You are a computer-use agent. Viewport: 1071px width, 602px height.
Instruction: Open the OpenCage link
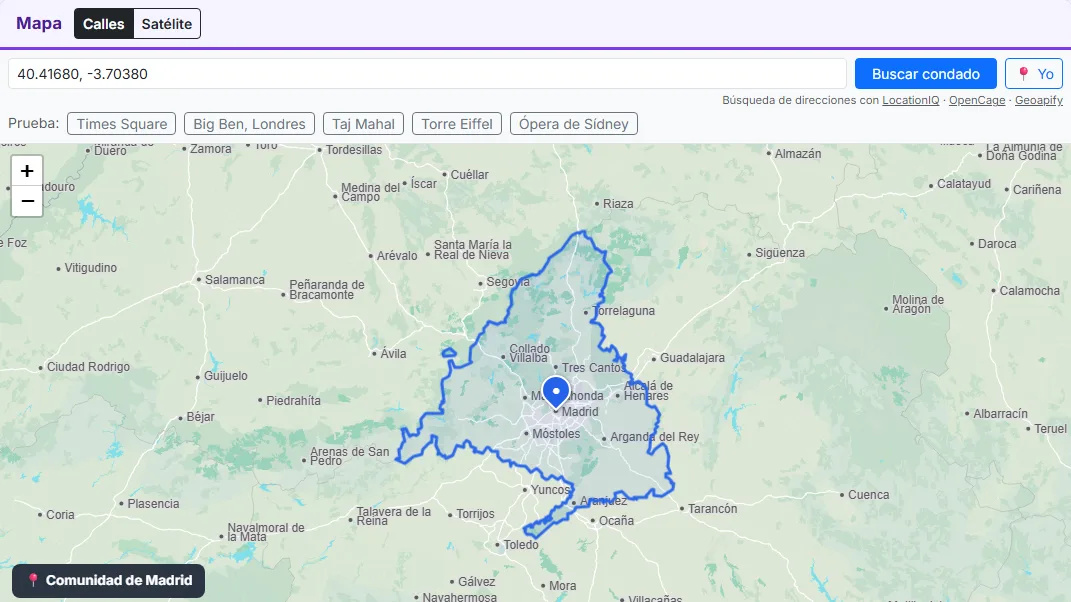[977, 100]
